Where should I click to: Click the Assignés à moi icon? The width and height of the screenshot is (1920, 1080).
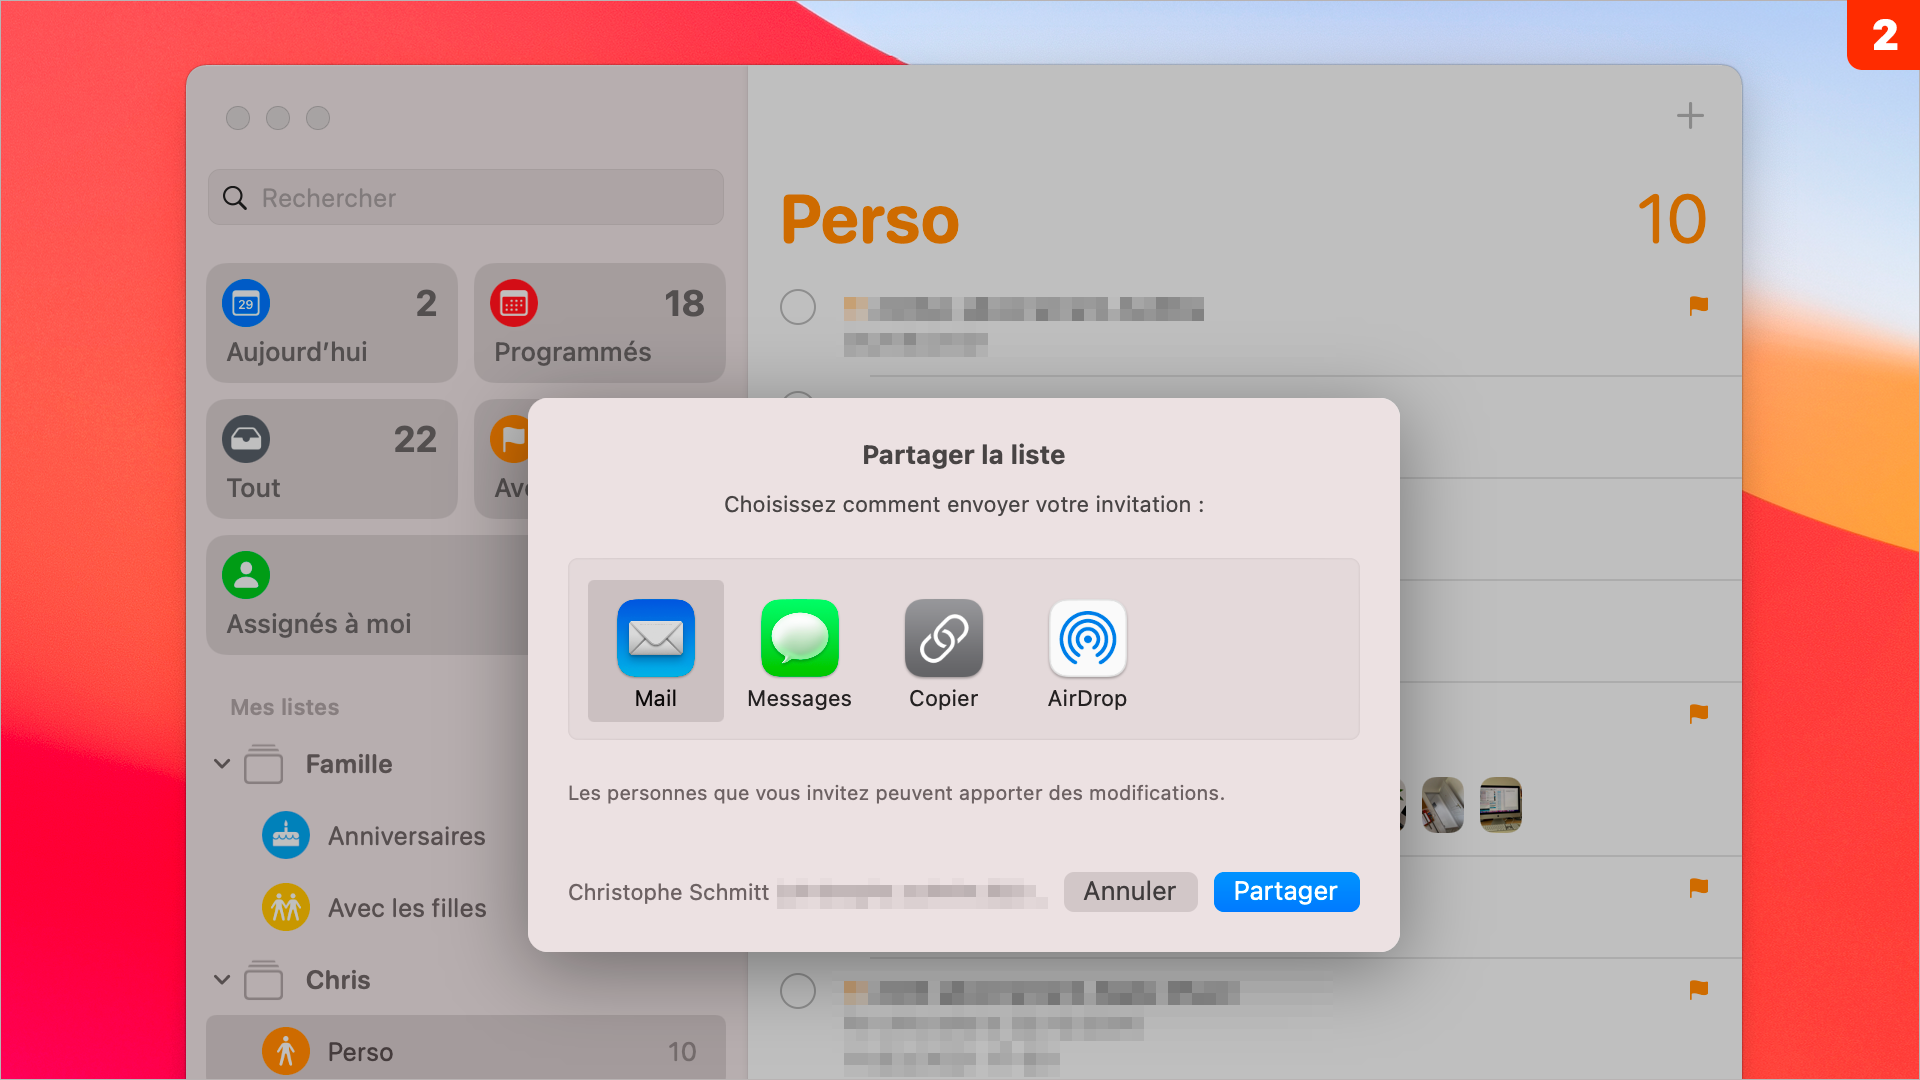click(x=245, y=576)
